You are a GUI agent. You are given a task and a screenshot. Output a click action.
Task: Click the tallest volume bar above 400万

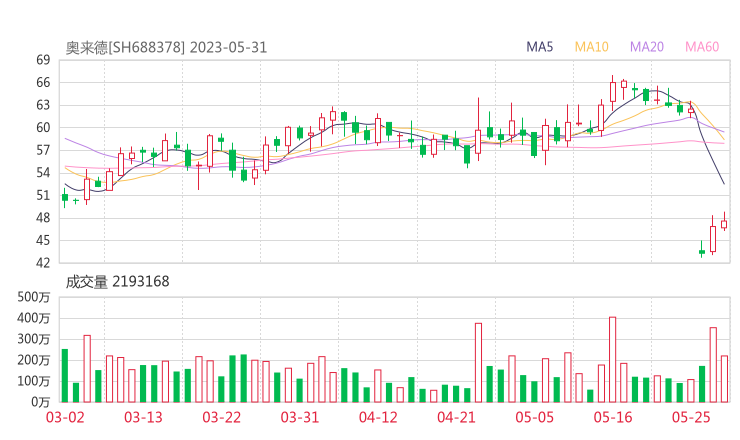(613, 360)
